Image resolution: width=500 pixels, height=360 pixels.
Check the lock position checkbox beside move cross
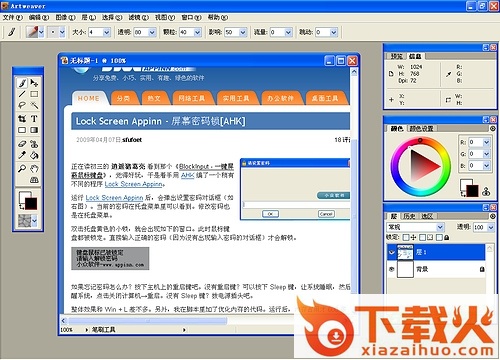[406, 237]
